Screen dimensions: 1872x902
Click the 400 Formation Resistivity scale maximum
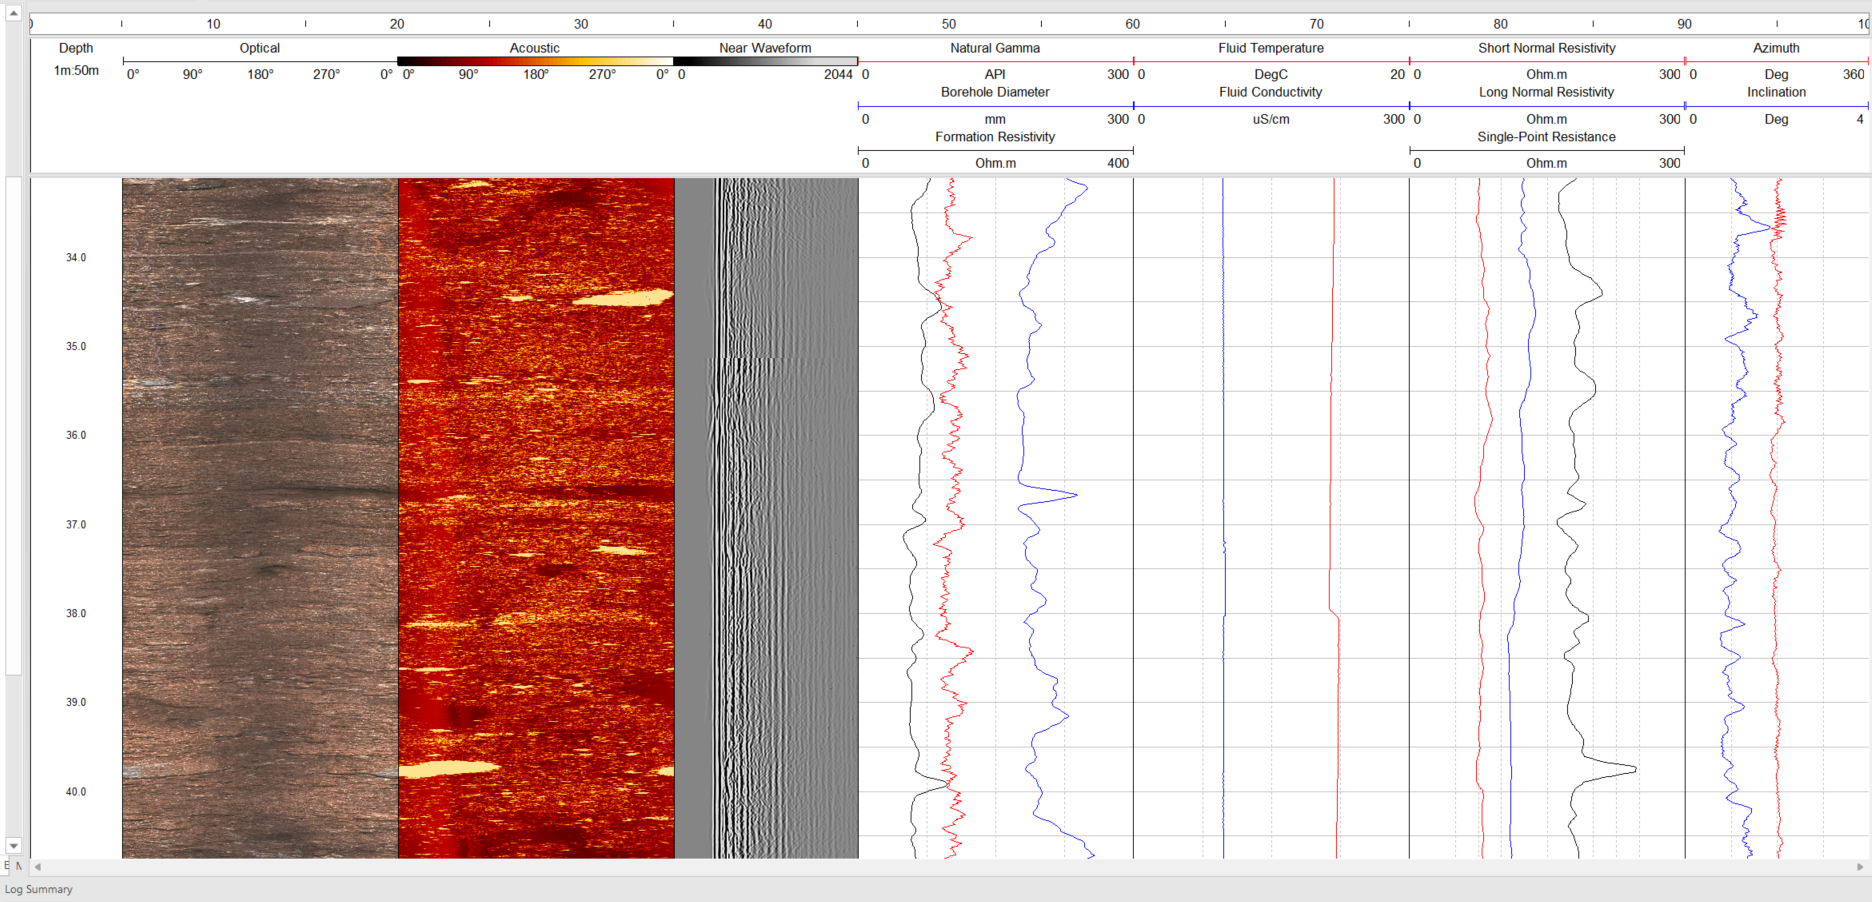tap(1118, 164)
